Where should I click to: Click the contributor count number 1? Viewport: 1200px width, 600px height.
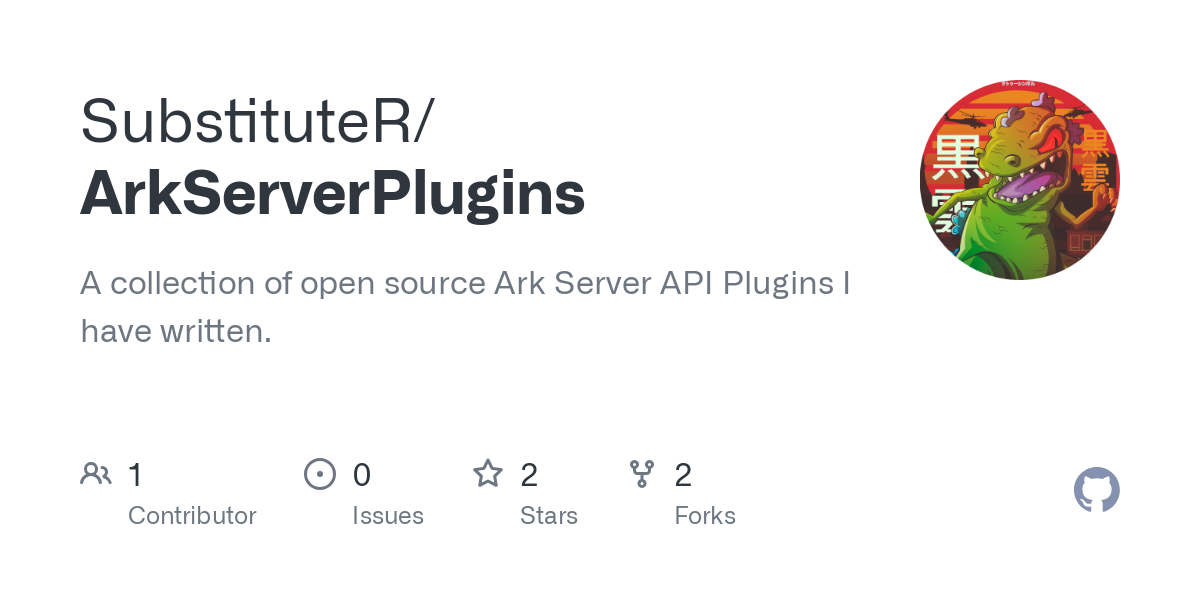point(135,474)
